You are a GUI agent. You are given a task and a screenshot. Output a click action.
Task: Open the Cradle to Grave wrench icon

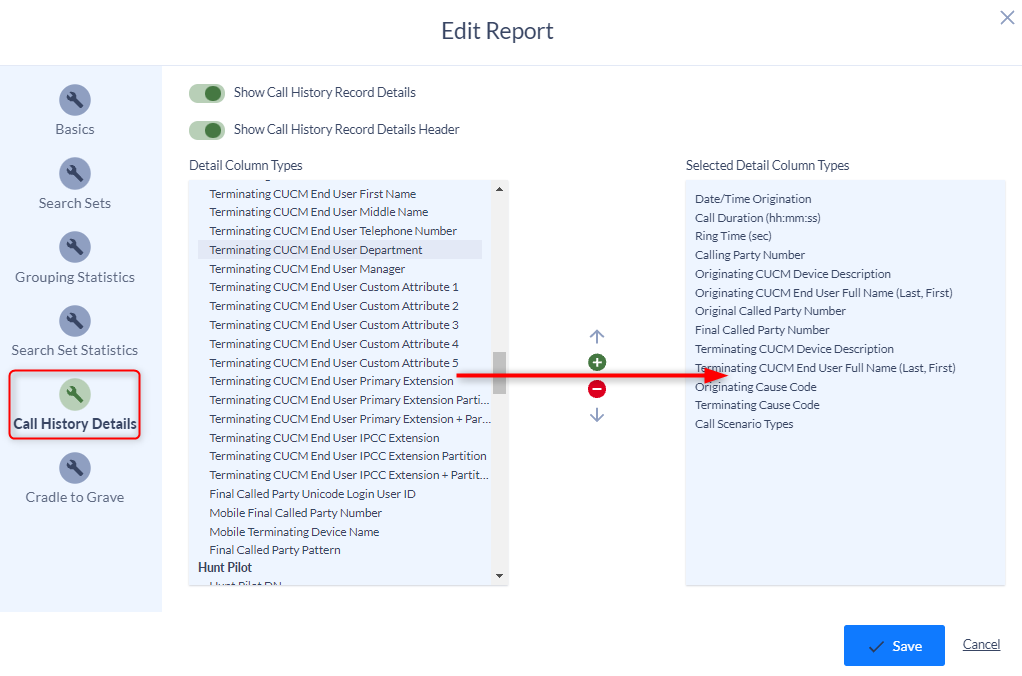coord(75,468)
